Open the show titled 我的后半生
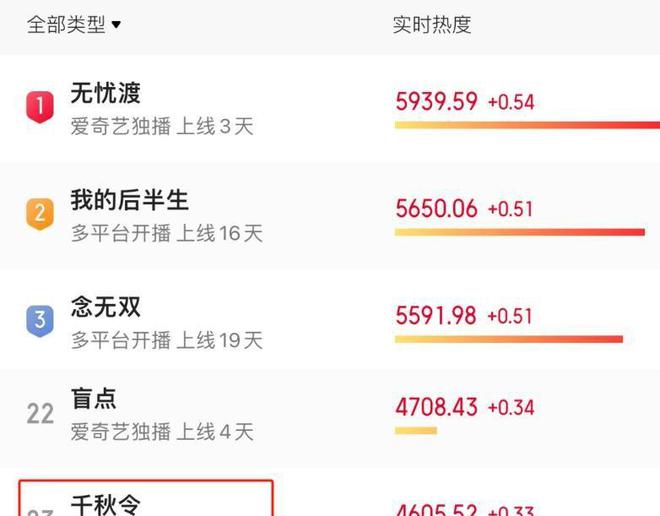The image size is (660, 516). click(129, 199)
